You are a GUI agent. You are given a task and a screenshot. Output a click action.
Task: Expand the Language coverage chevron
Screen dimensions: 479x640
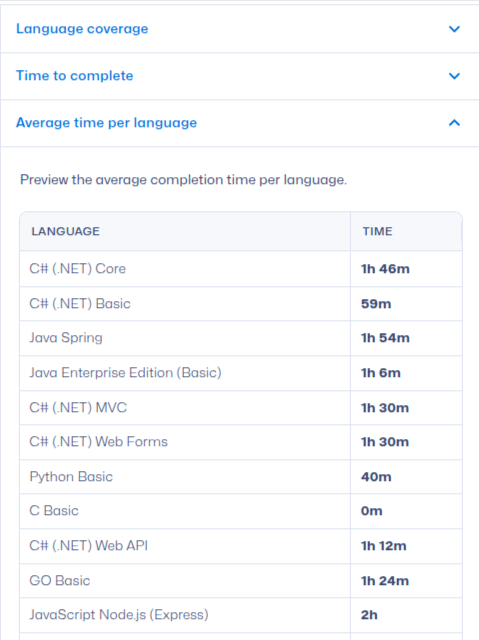(454, 29)
